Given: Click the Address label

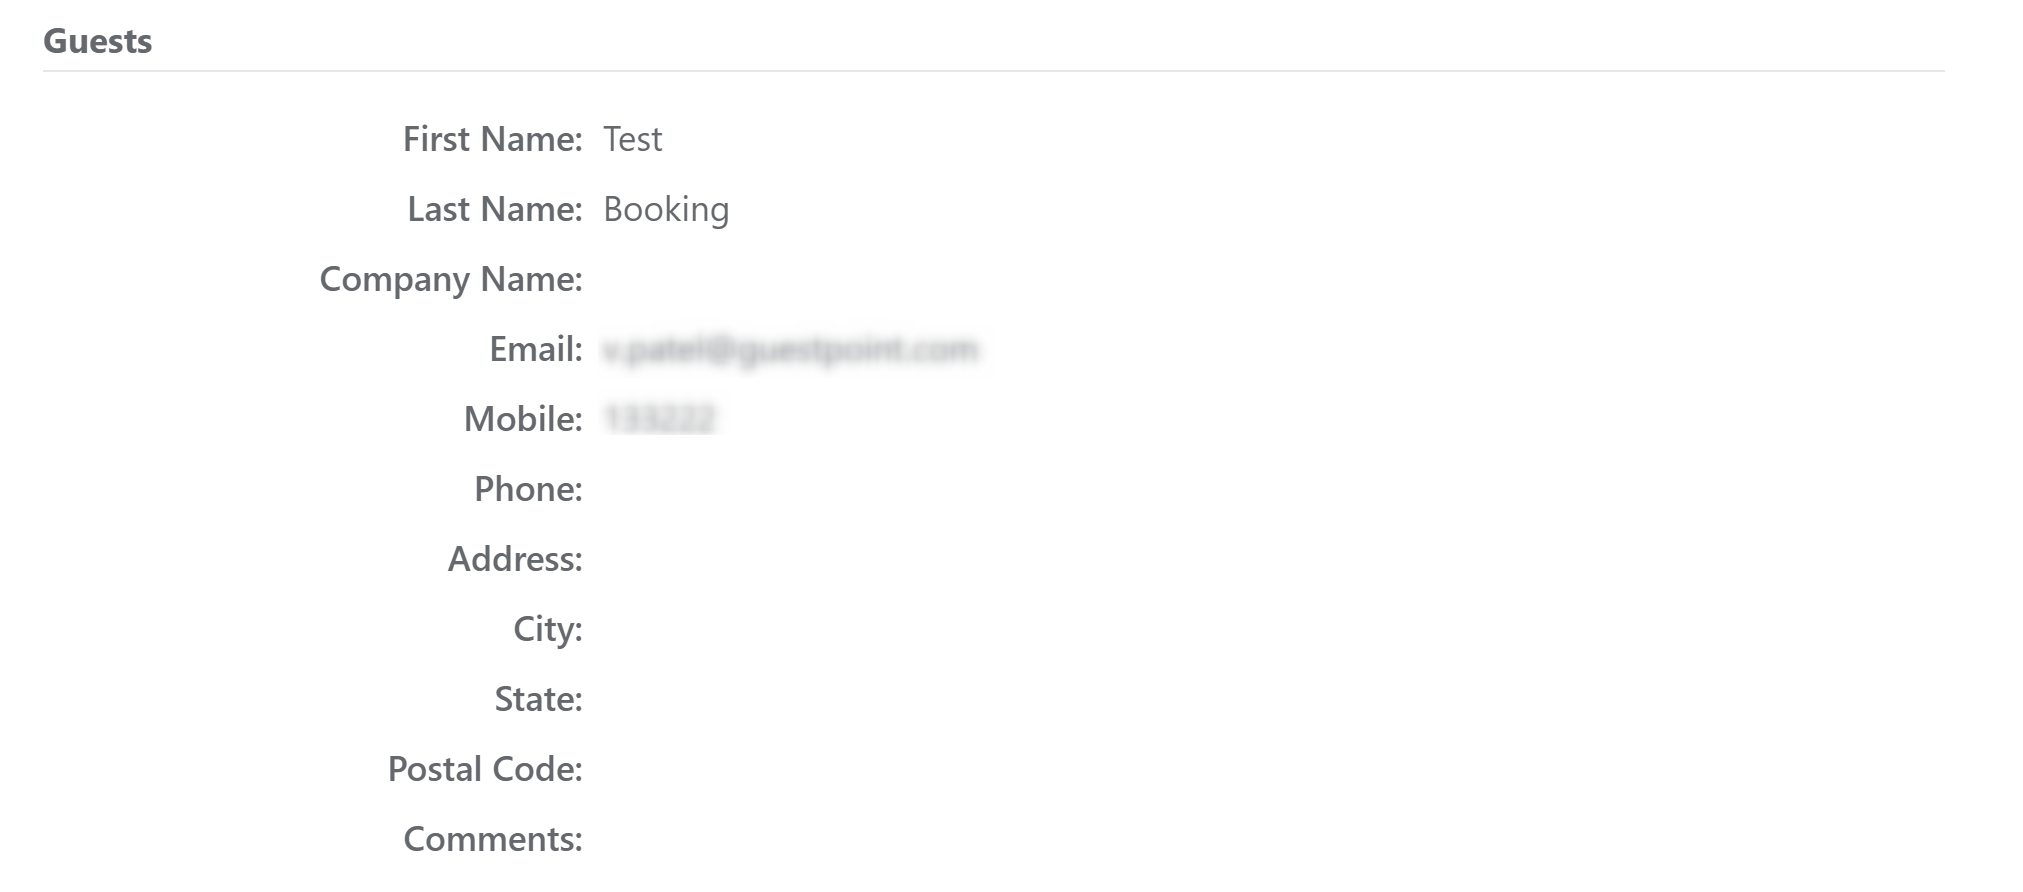Looking at the screenshot, I should [x=514, y=559].
